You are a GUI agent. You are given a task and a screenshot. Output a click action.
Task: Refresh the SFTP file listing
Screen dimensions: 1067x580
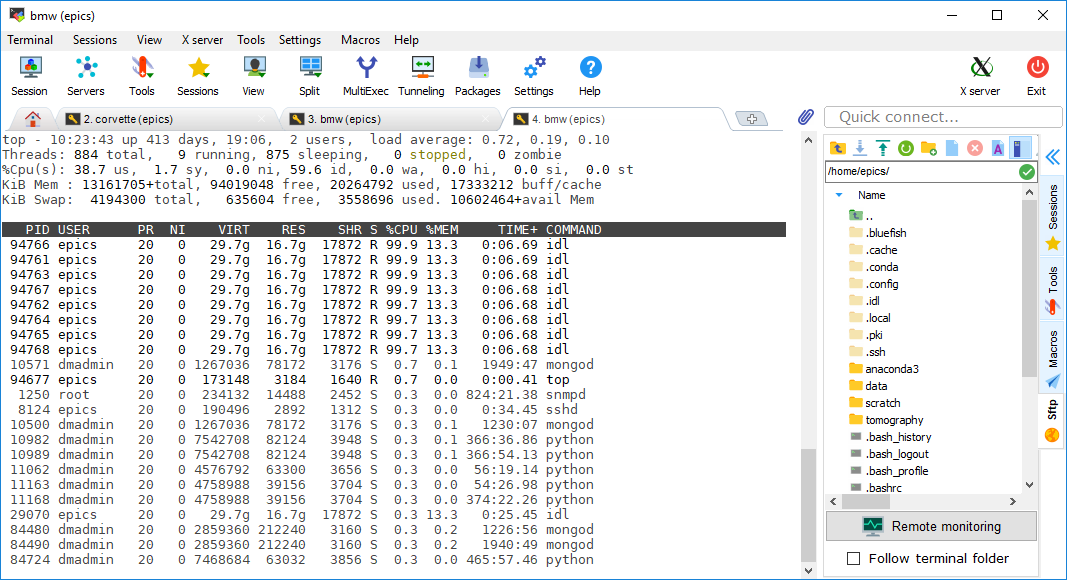click(x=904, y=148)
